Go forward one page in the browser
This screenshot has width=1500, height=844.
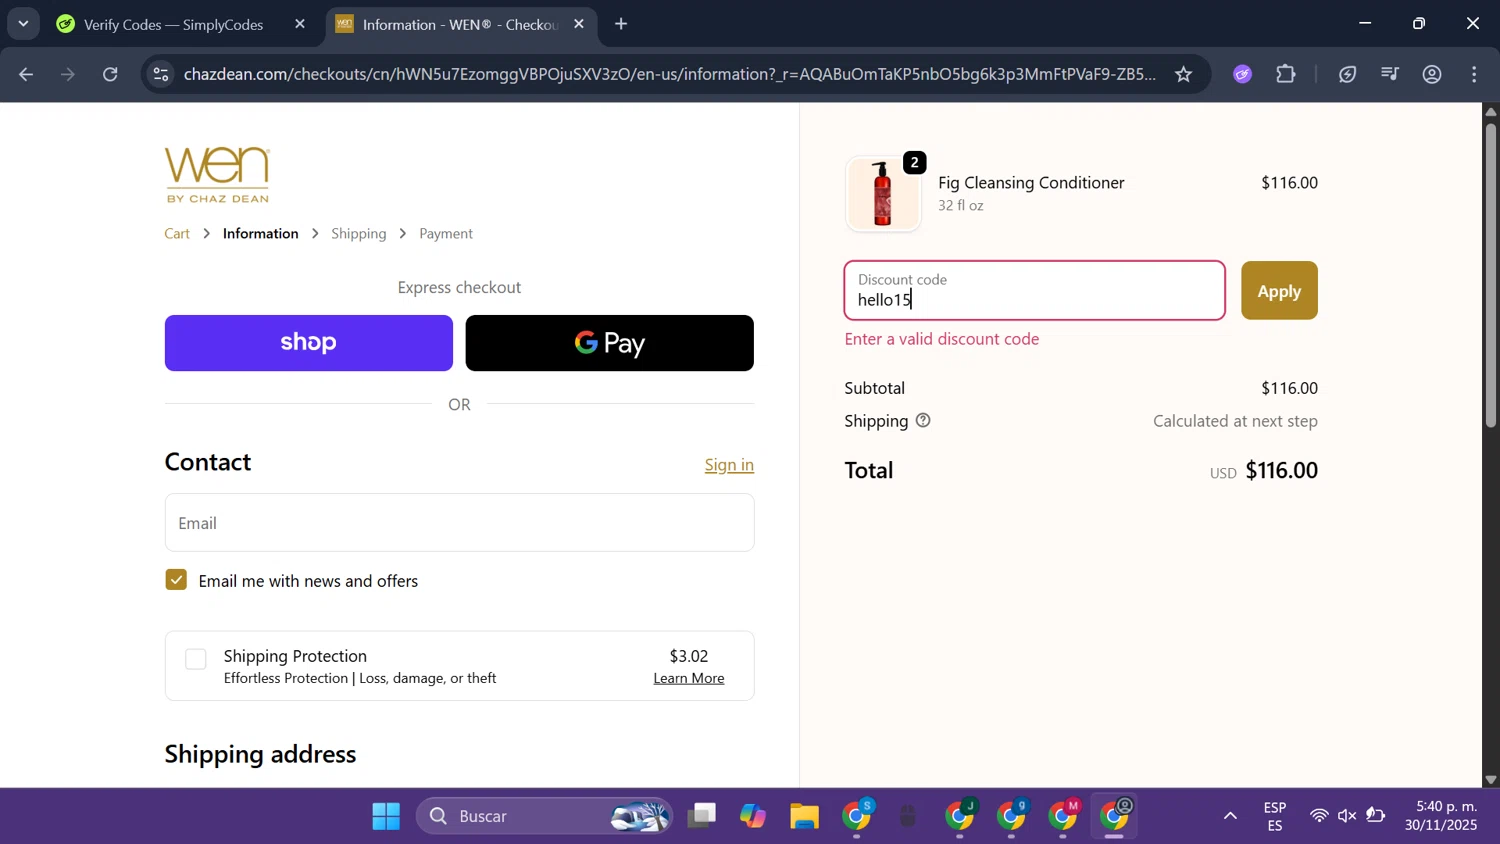[68, 74]
